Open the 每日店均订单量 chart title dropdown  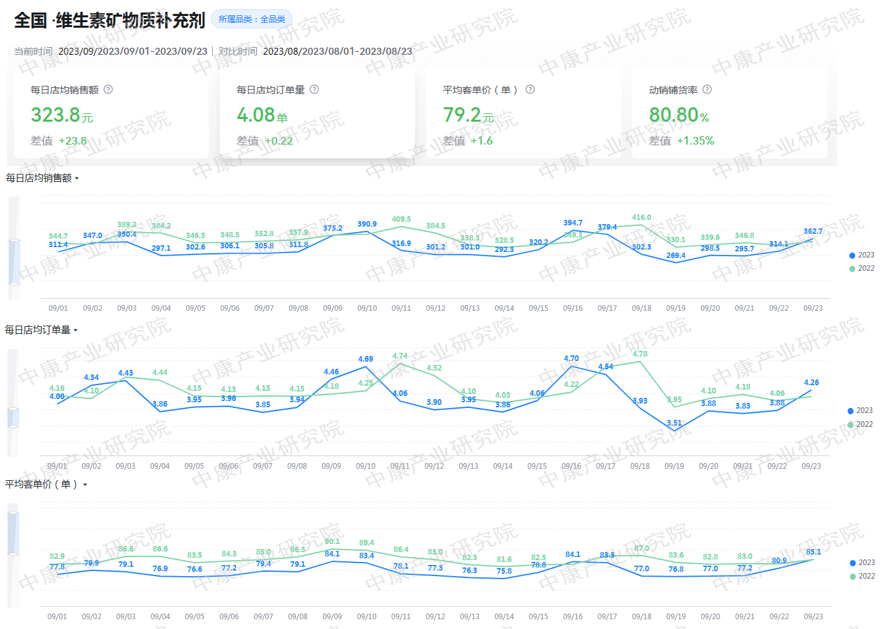[x=77, y=330]
